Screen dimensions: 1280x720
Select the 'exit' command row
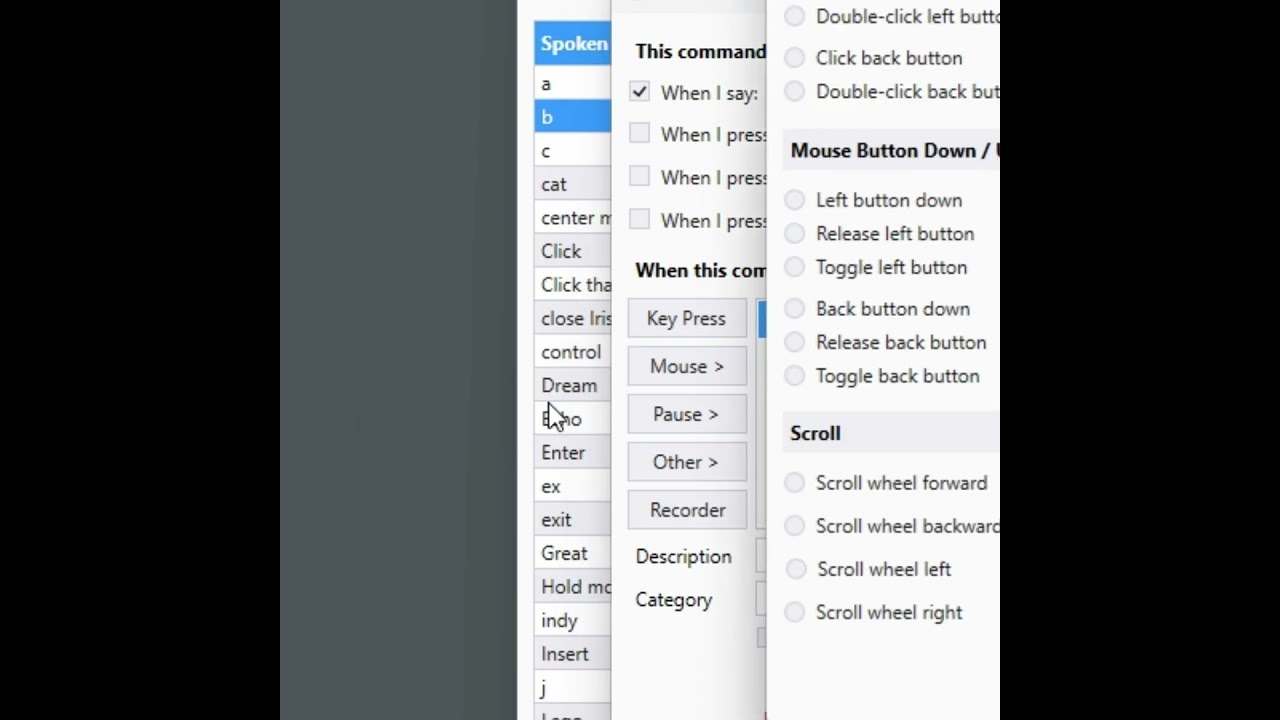coord(573,519)
